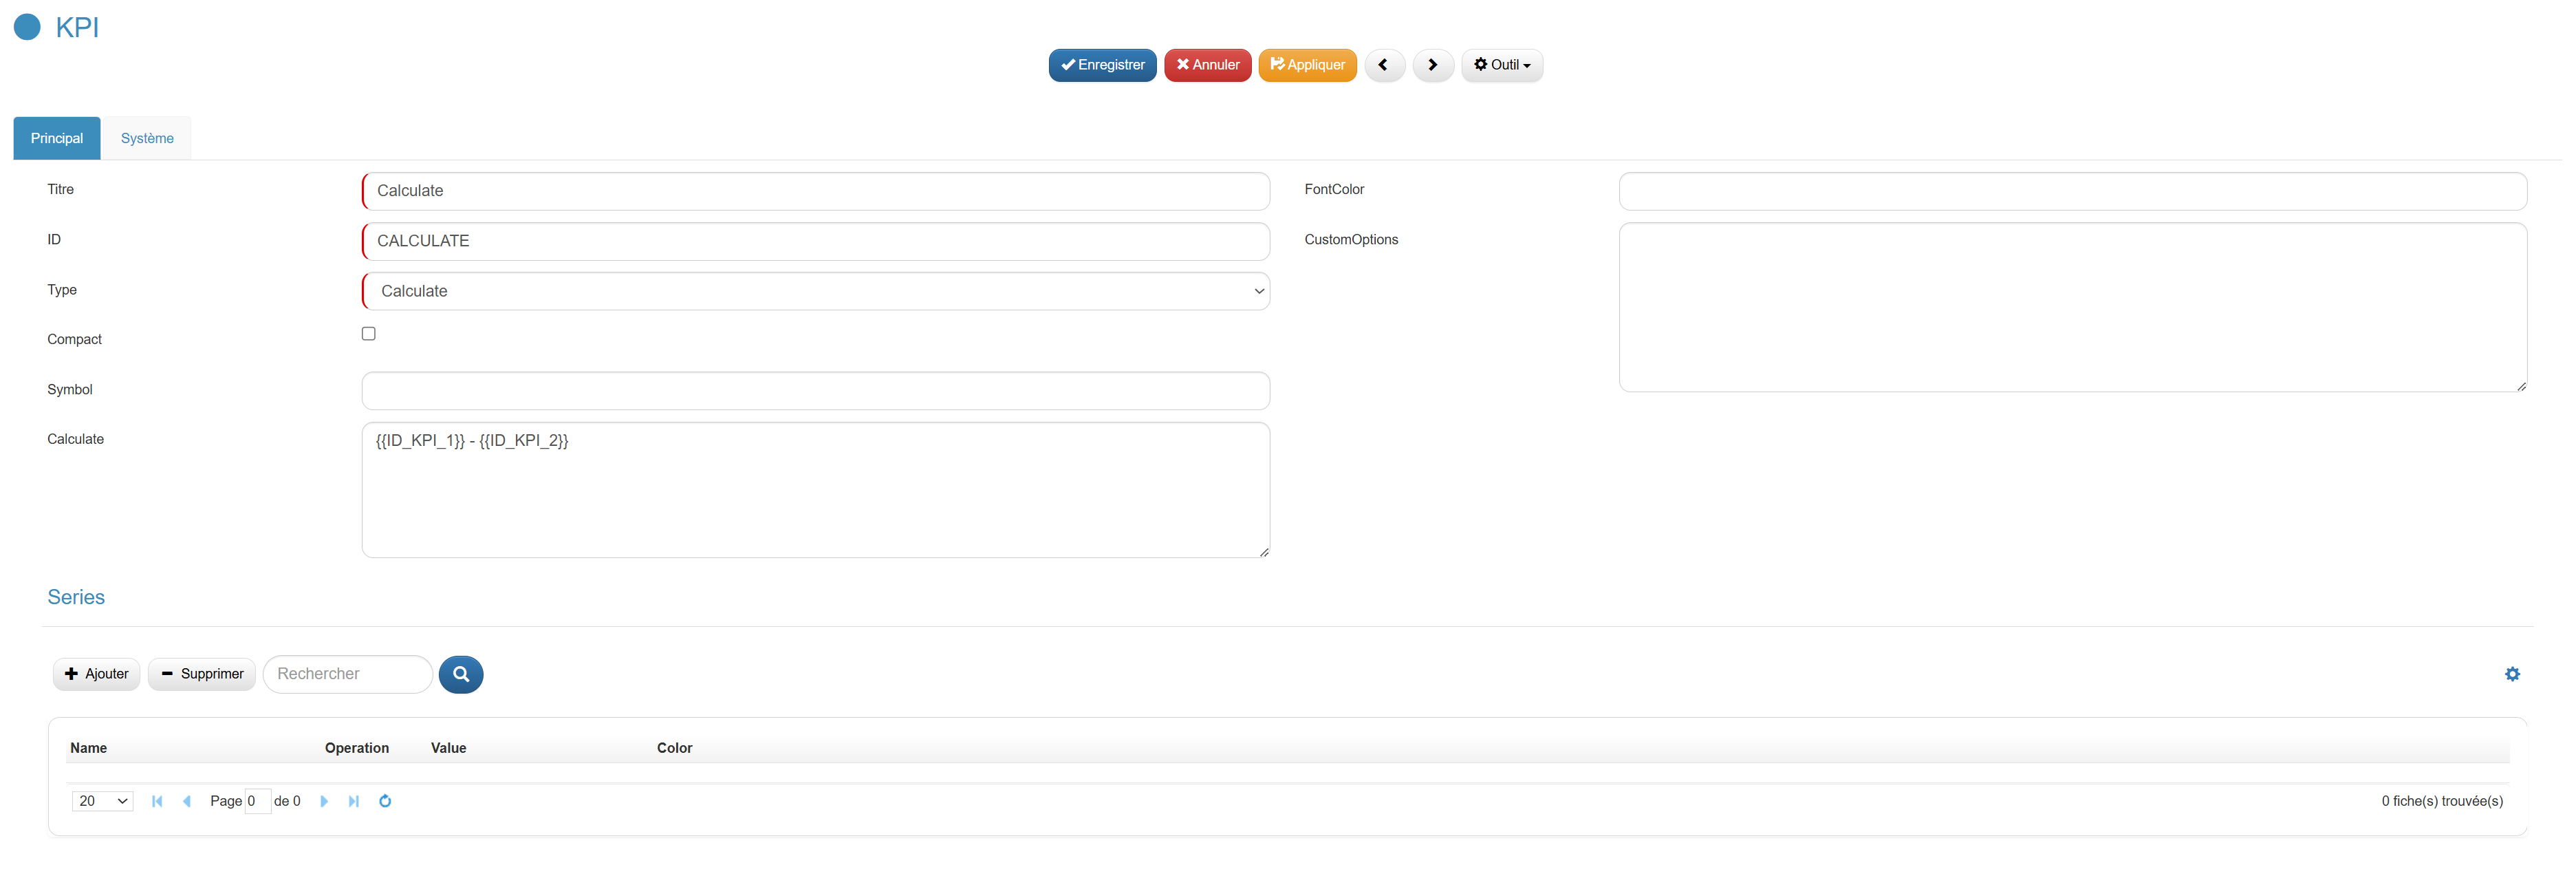Click the previous record arrow icon
Screen dimensions: 2576x876
[1384, 65]
